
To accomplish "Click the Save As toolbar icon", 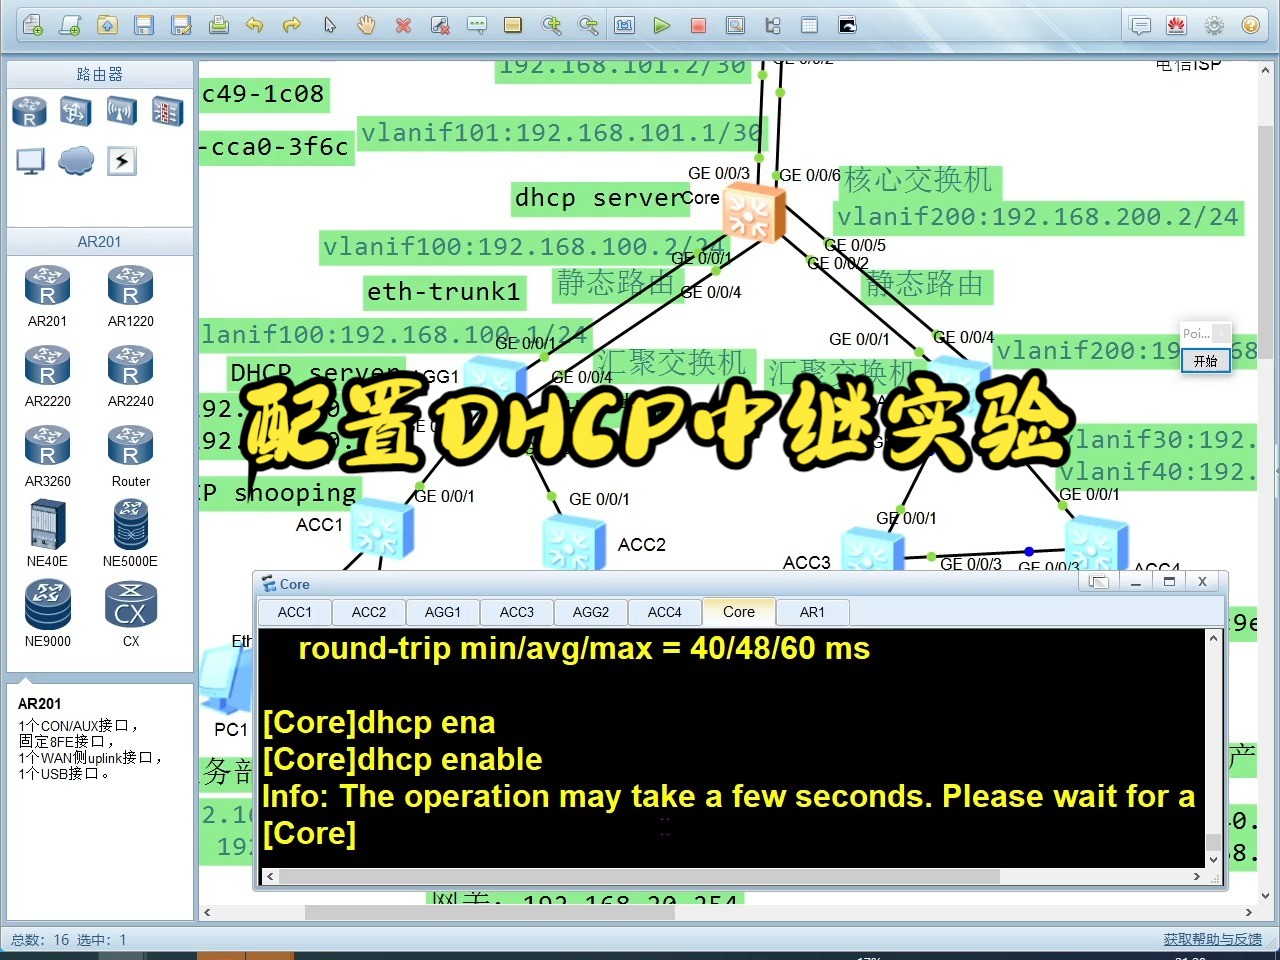I will (181, 25).
